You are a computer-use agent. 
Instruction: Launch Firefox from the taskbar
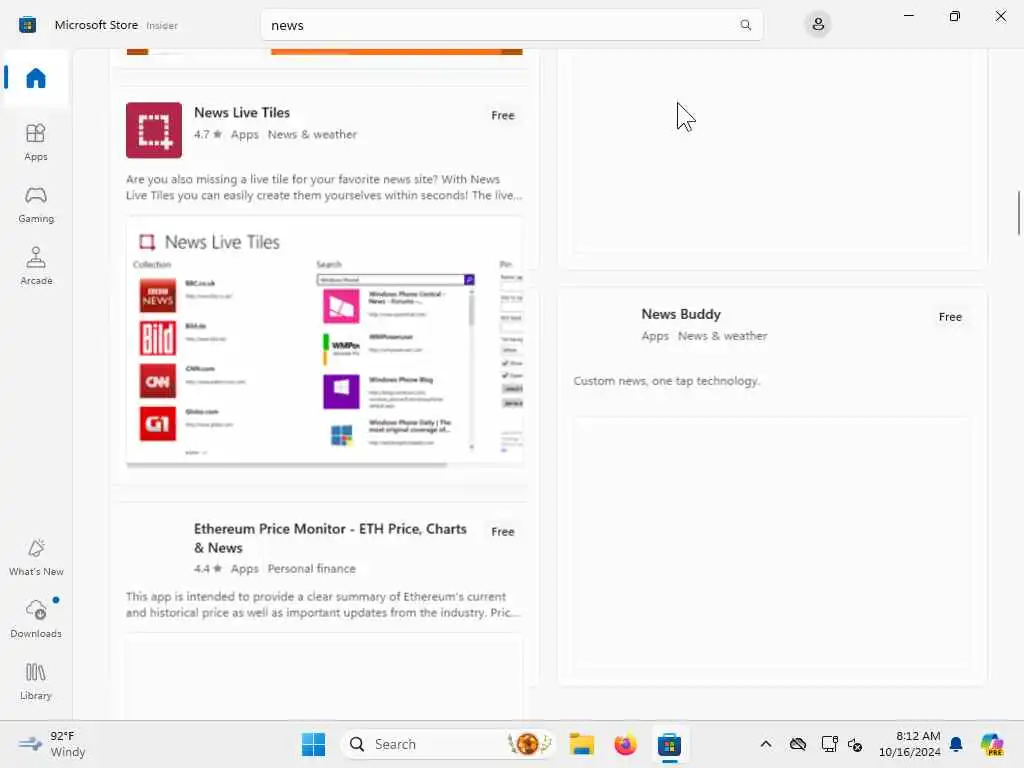(x=625, y=744)
